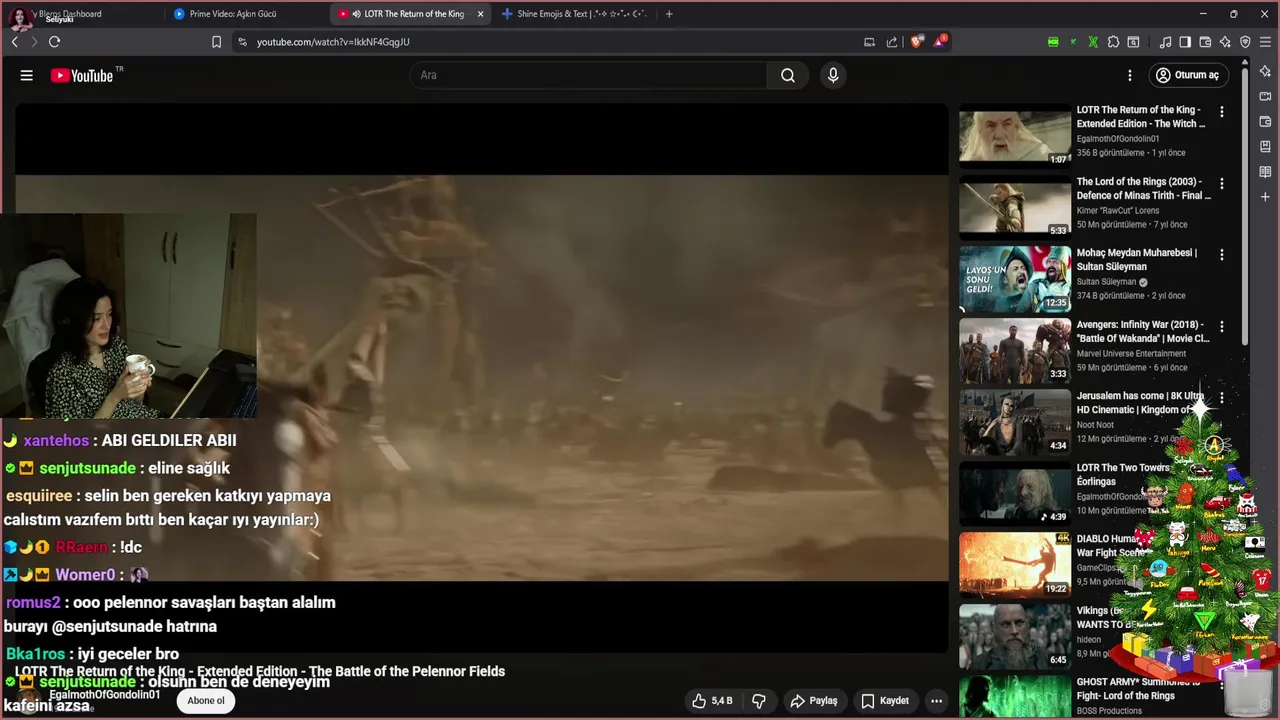Open the screen cast icon in address bar
The image size is (1280, 720).
coord(869,42)
